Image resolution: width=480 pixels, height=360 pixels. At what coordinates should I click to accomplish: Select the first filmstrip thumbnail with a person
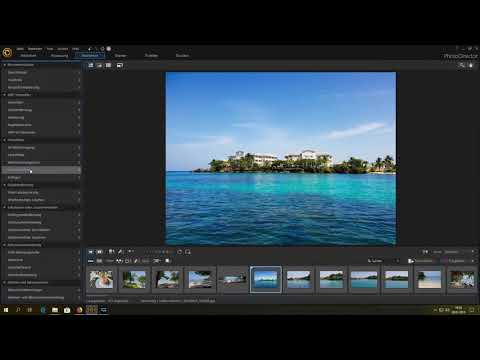point(101,279)
